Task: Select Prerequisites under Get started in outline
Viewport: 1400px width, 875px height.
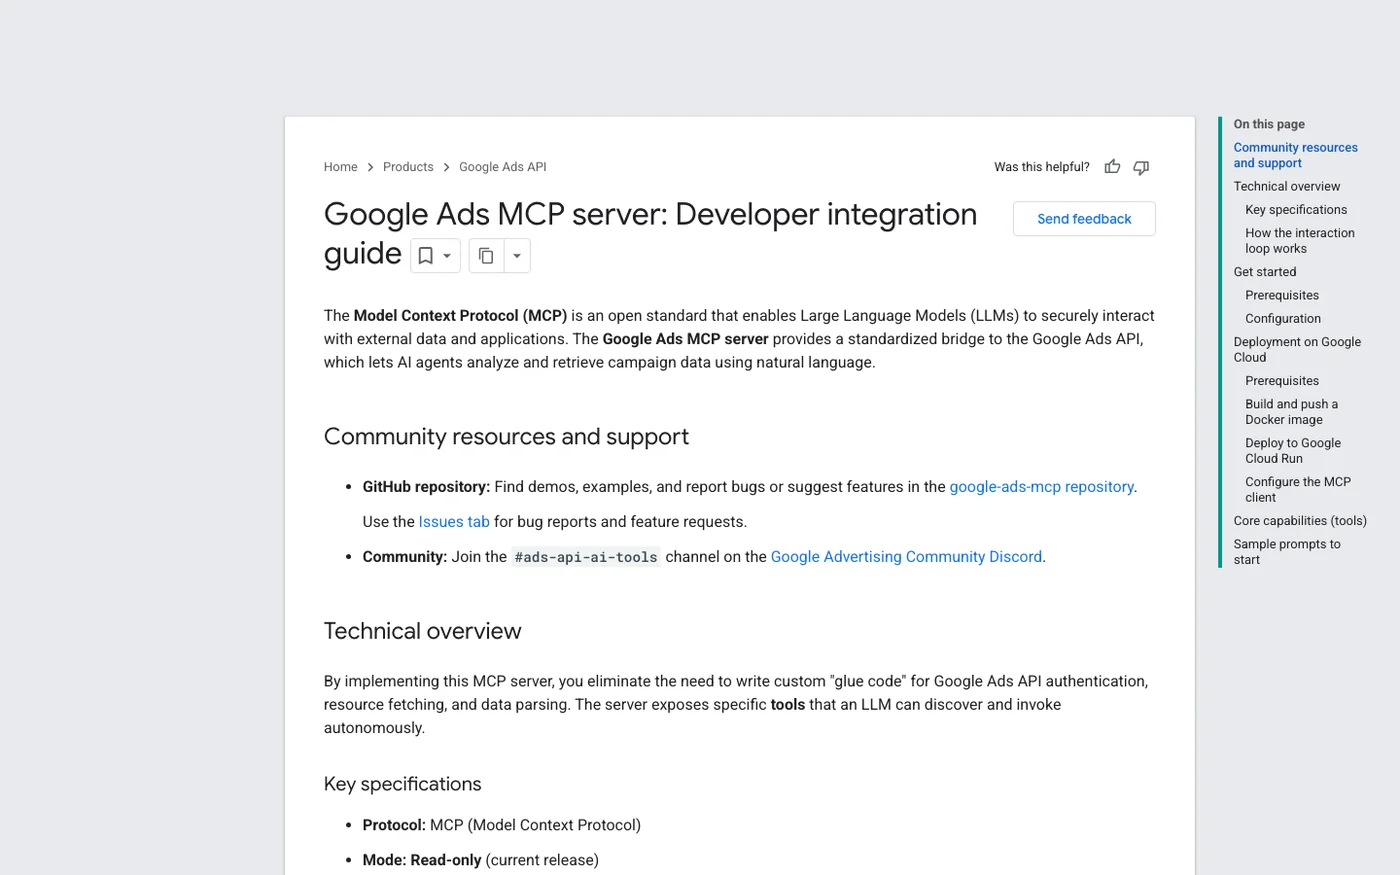Action: [1282, 295]
